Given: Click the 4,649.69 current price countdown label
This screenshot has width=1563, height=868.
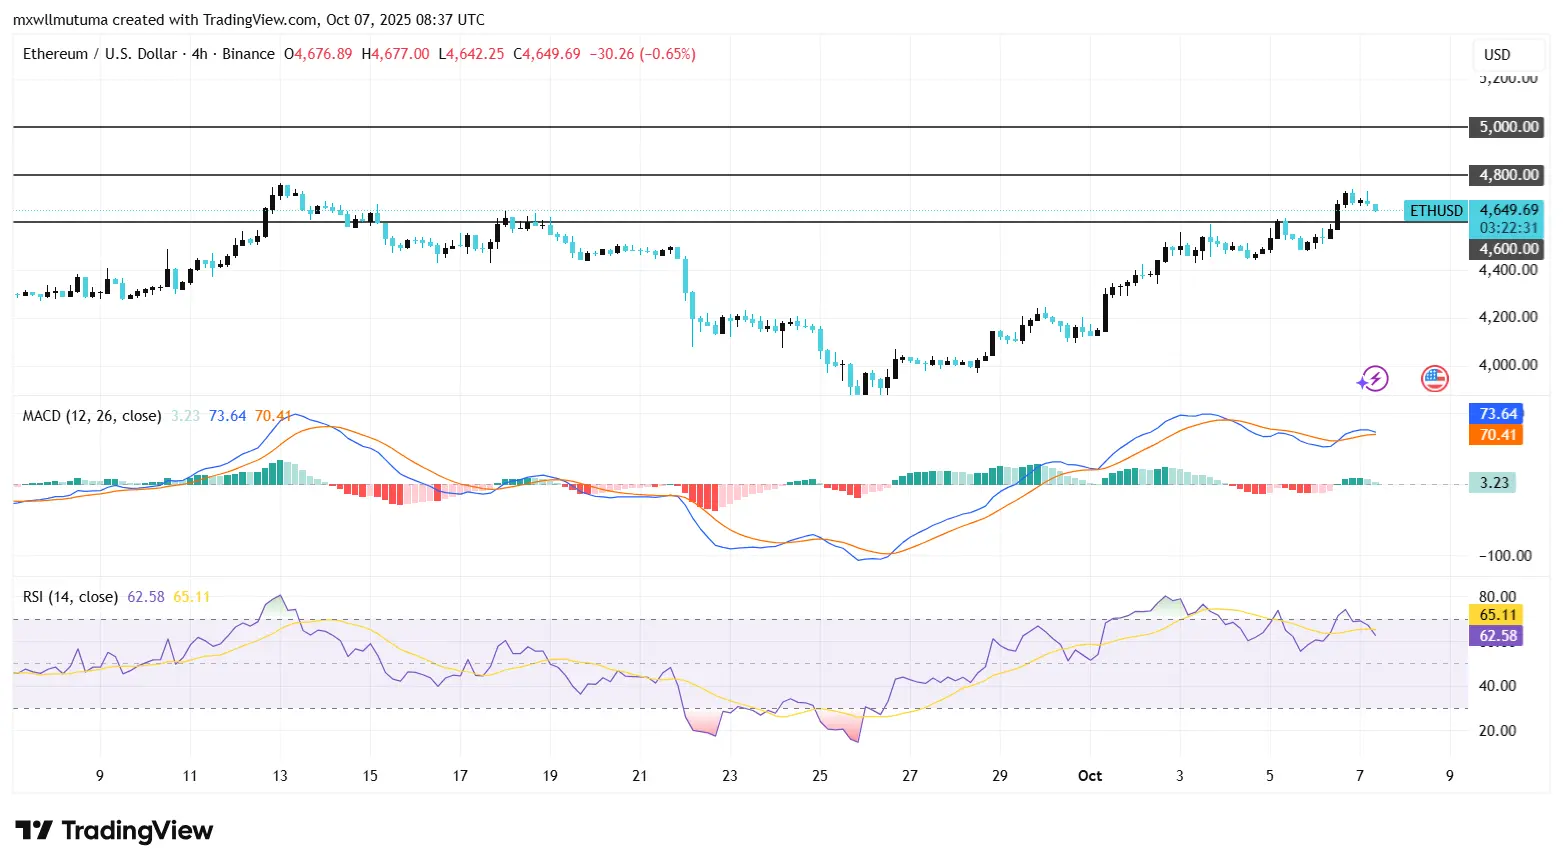Looking at the screenshot, I should [1506, 219].
